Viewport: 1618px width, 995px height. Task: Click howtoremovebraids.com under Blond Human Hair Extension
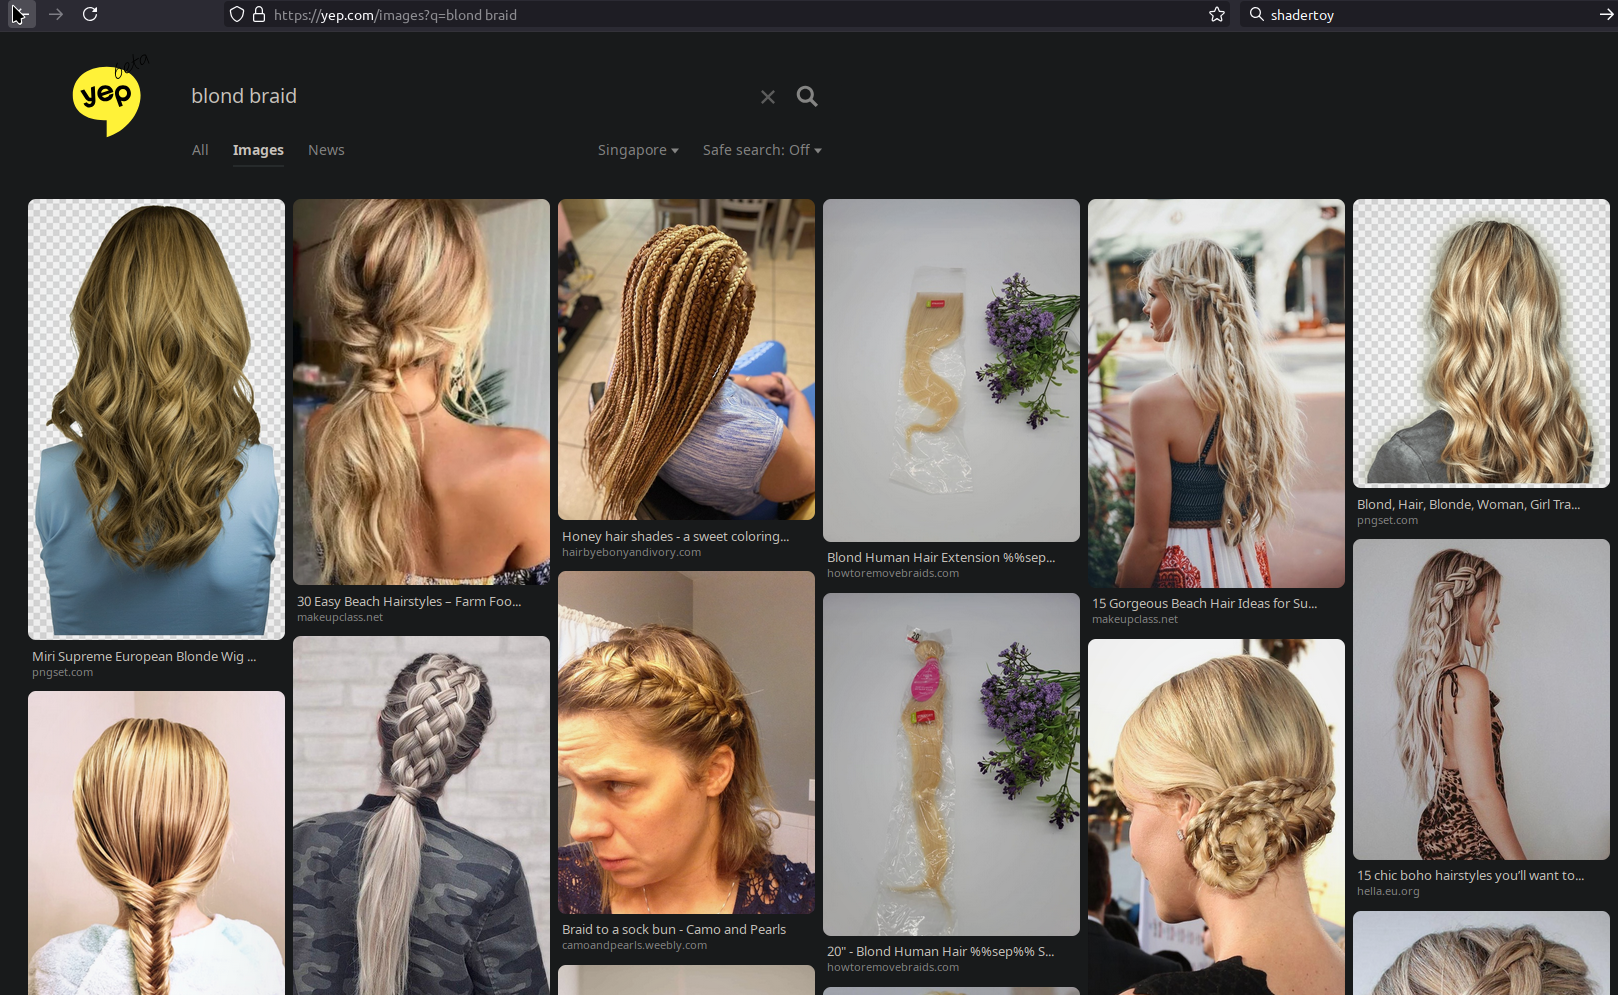coord(893,573)
